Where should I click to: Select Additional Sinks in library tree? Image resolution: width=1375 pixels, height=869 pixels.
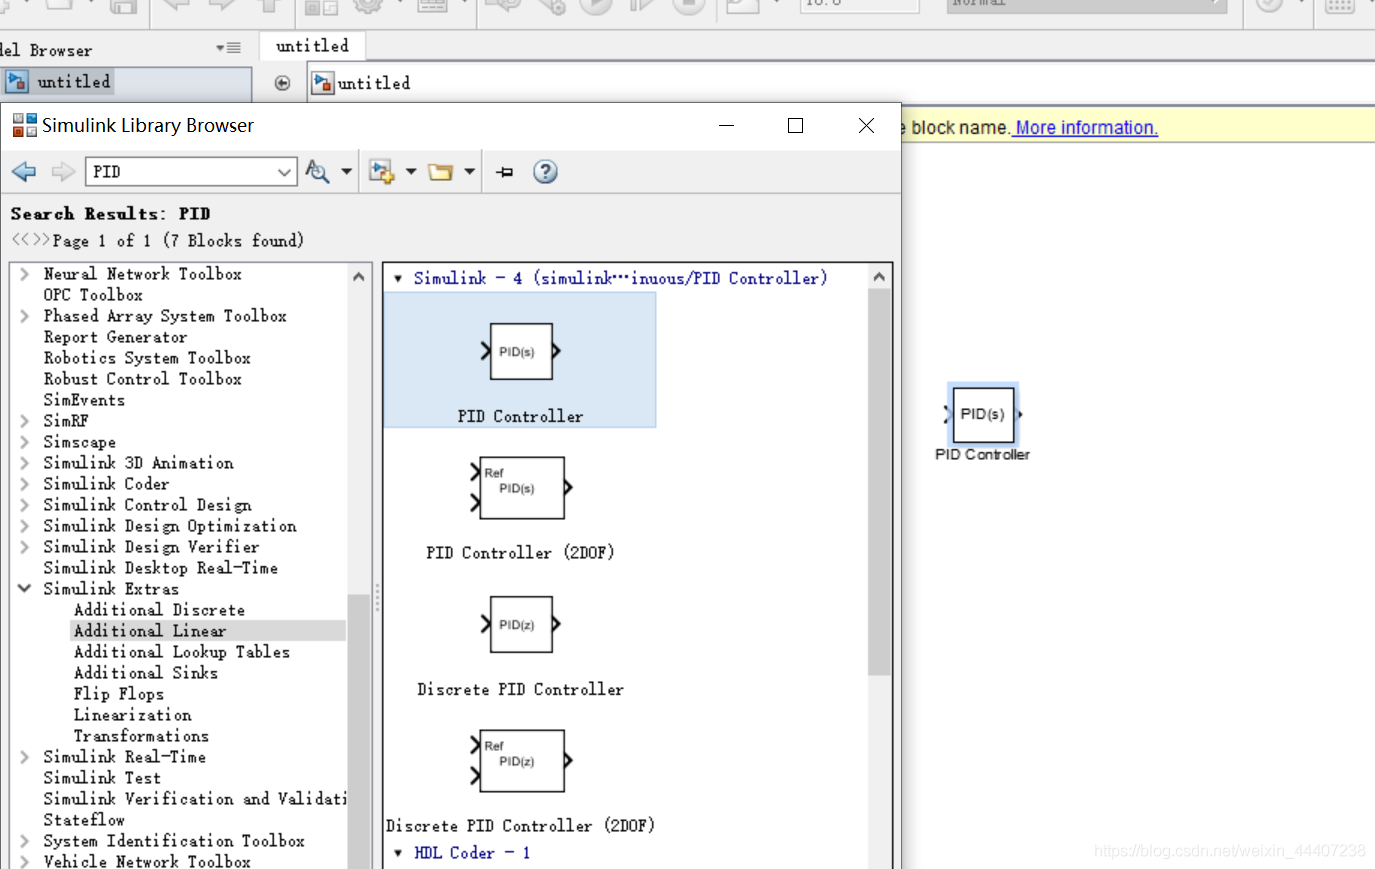point(146,673)
